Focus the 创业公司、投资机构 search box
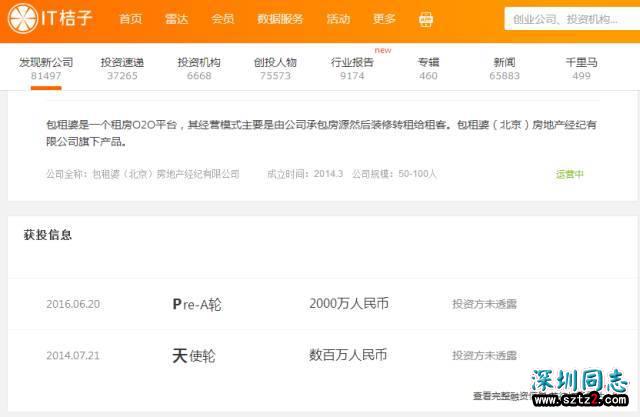The height and width of the screenshot is (417, 640). 572,19
